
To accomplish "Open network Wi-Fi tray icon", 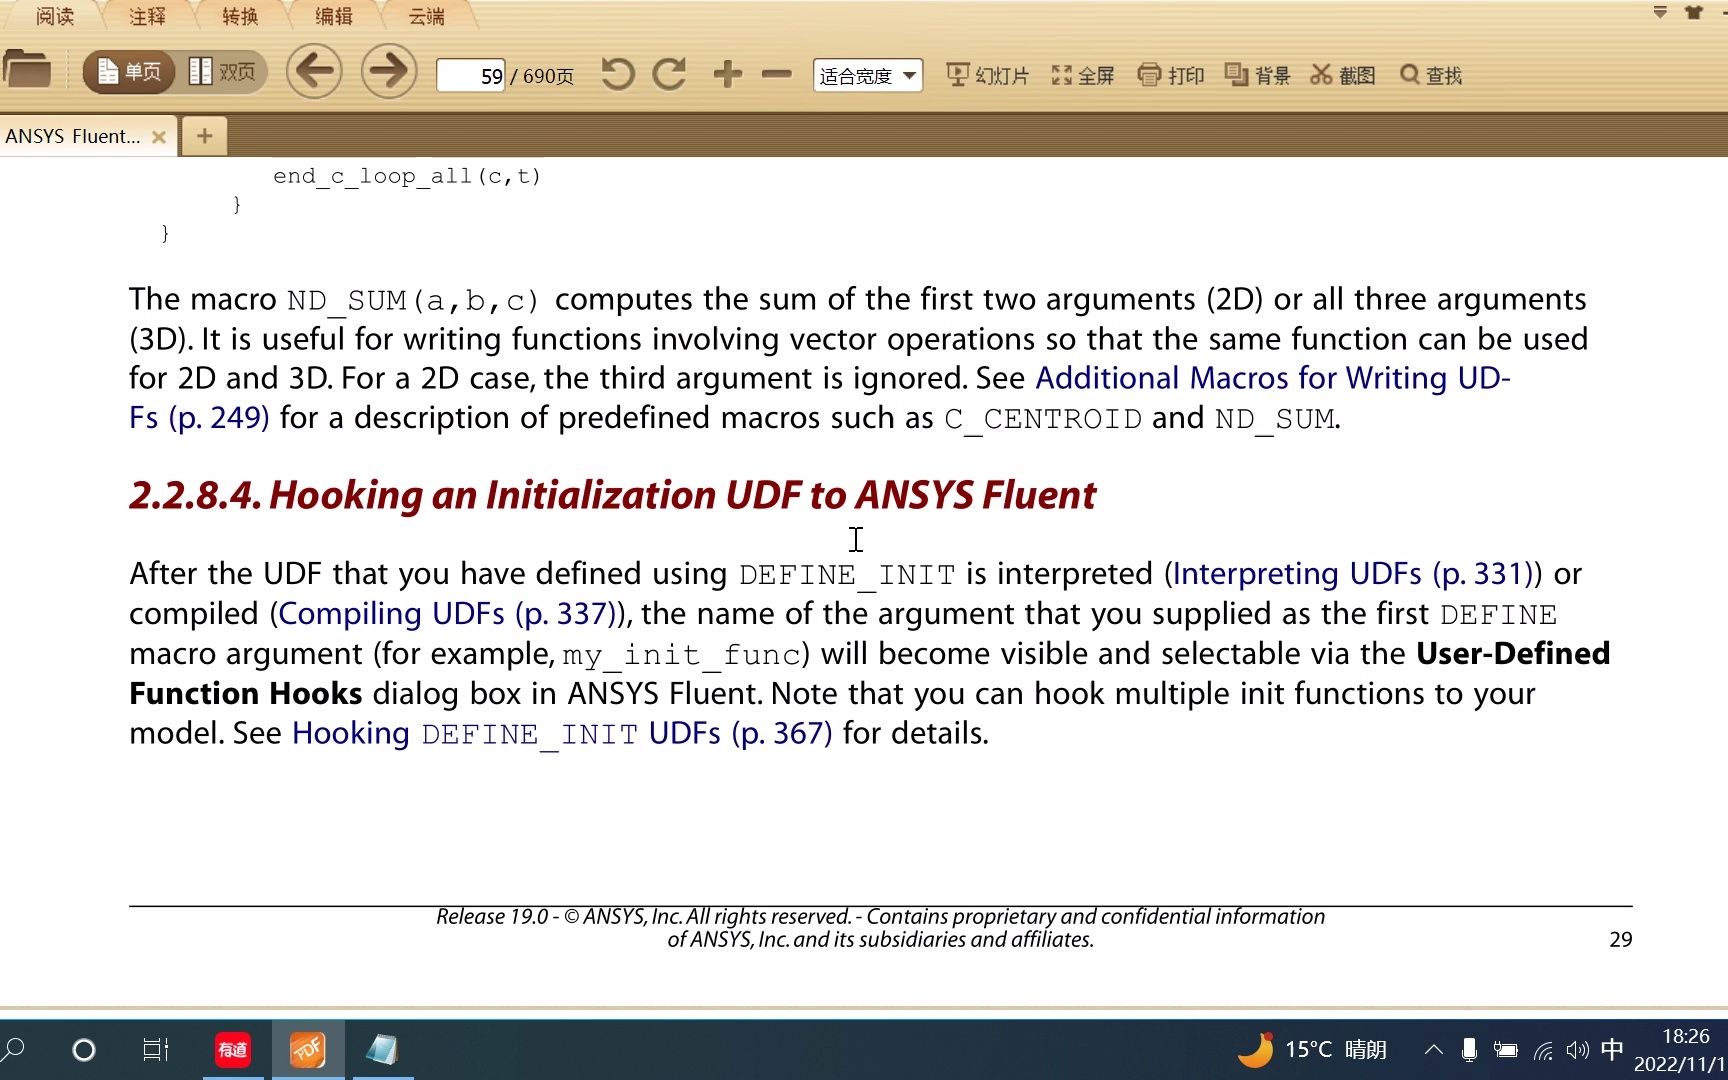I will click(1543, 1050).
